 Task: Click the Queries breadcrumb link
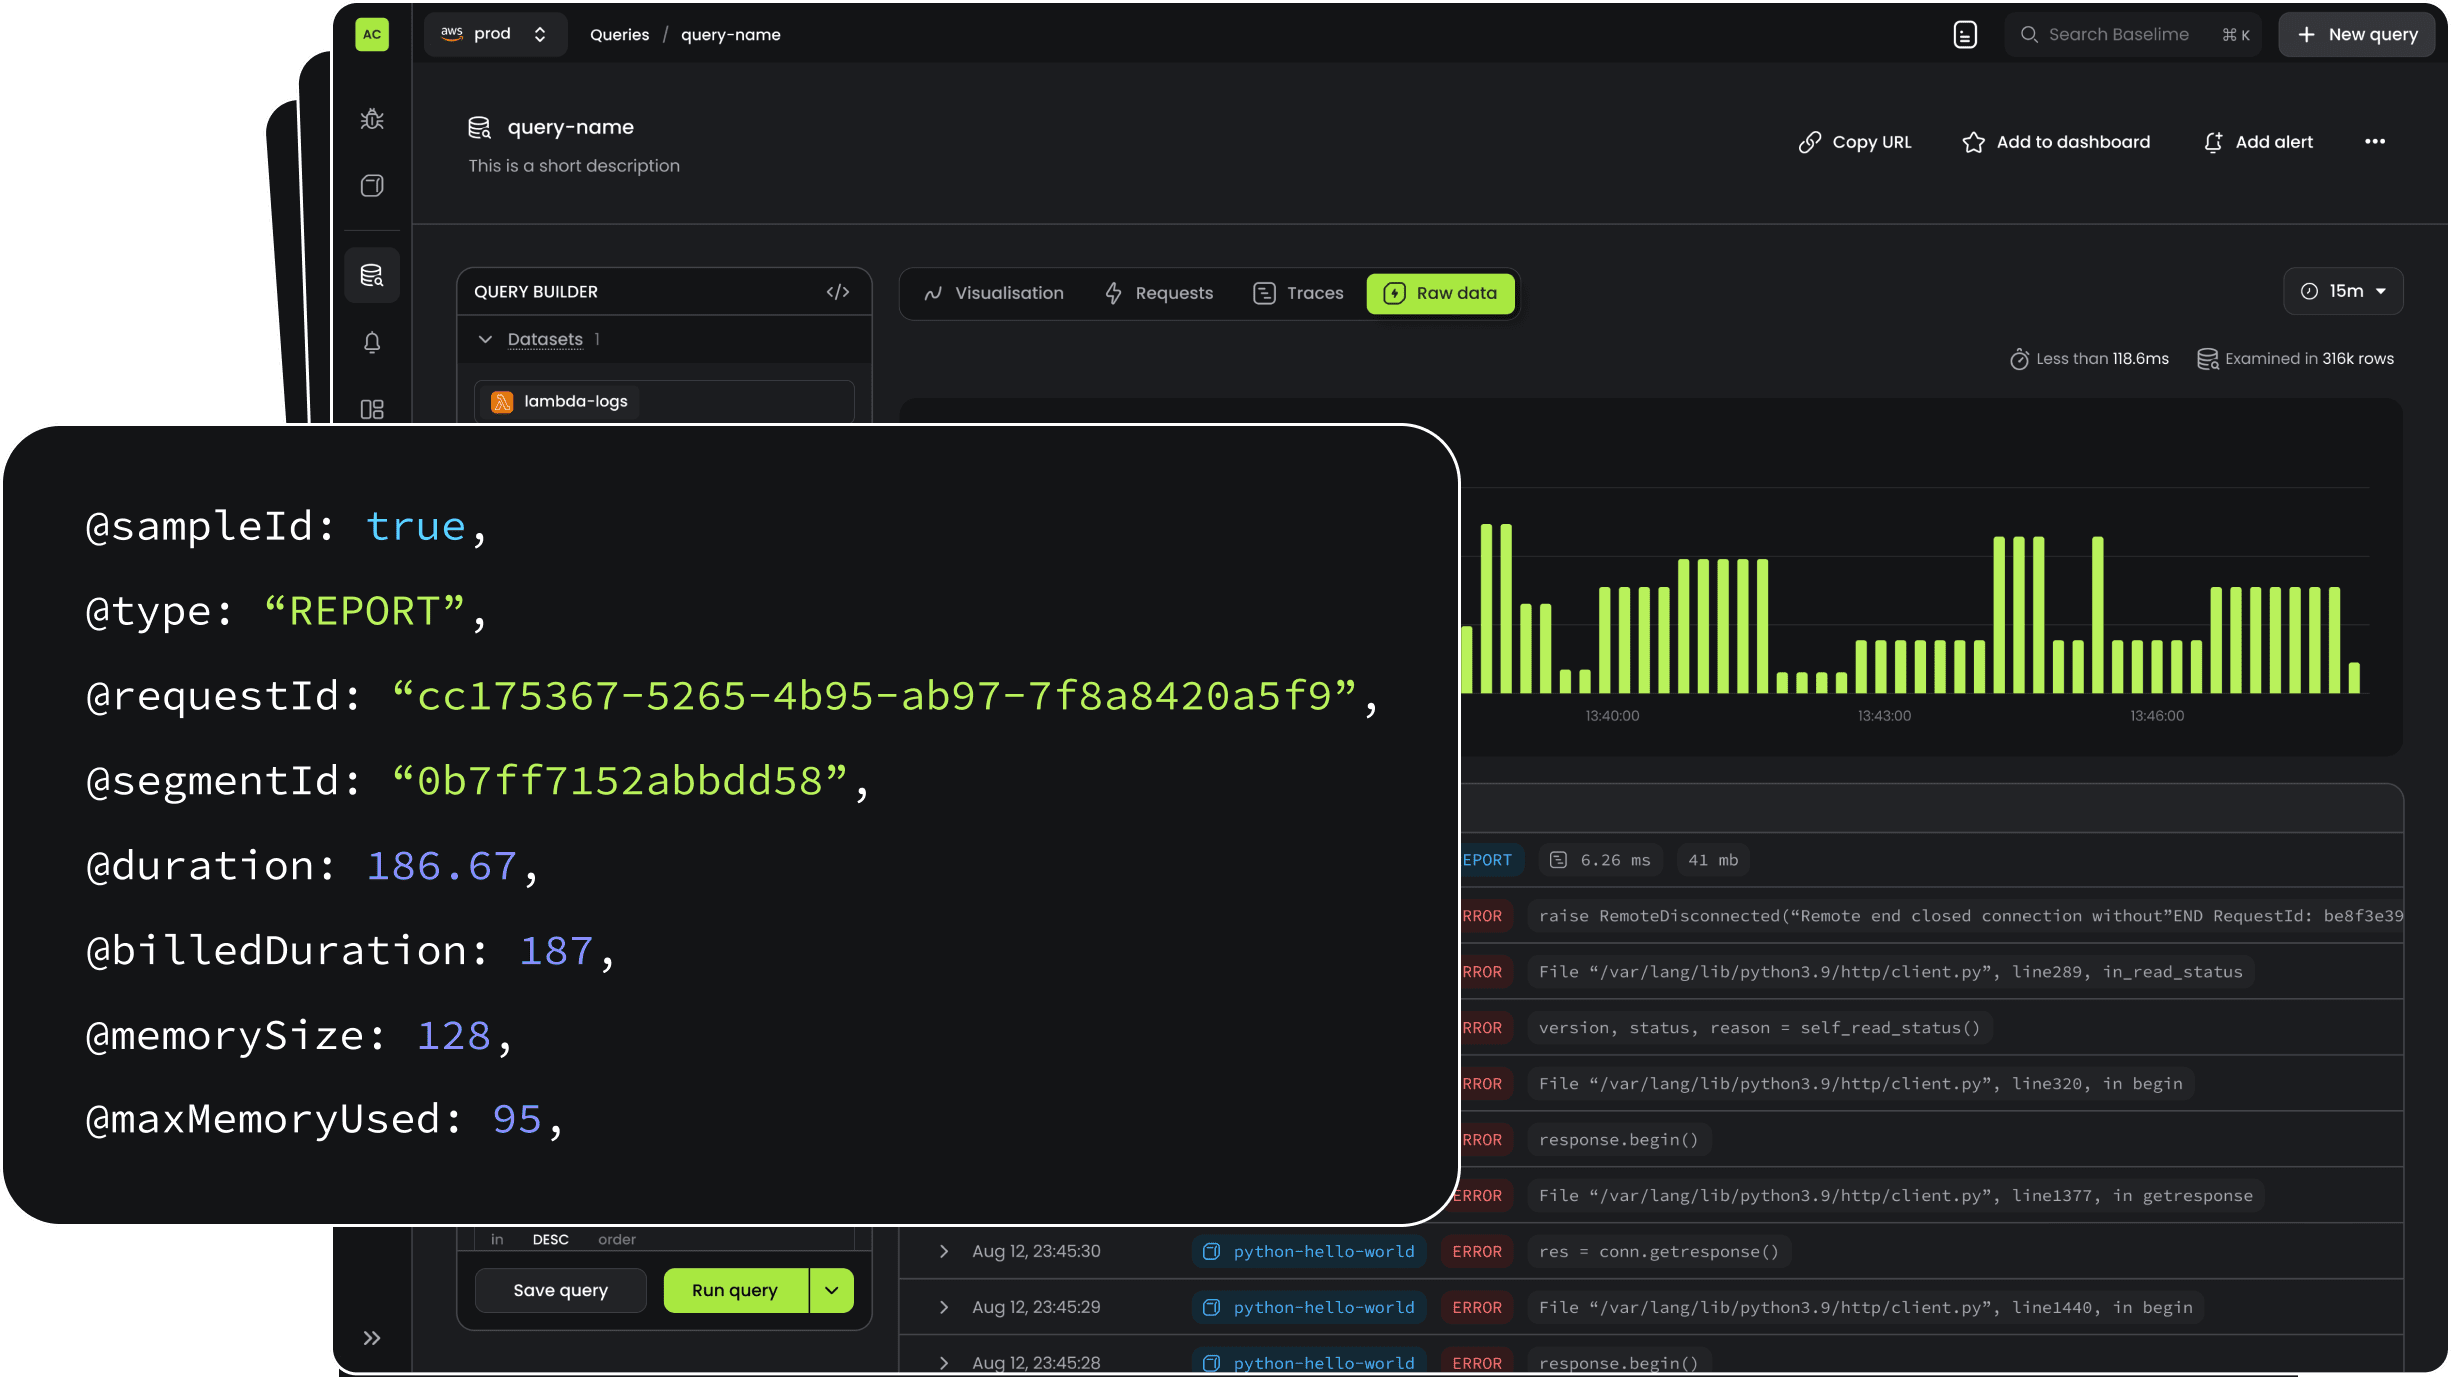619,35
